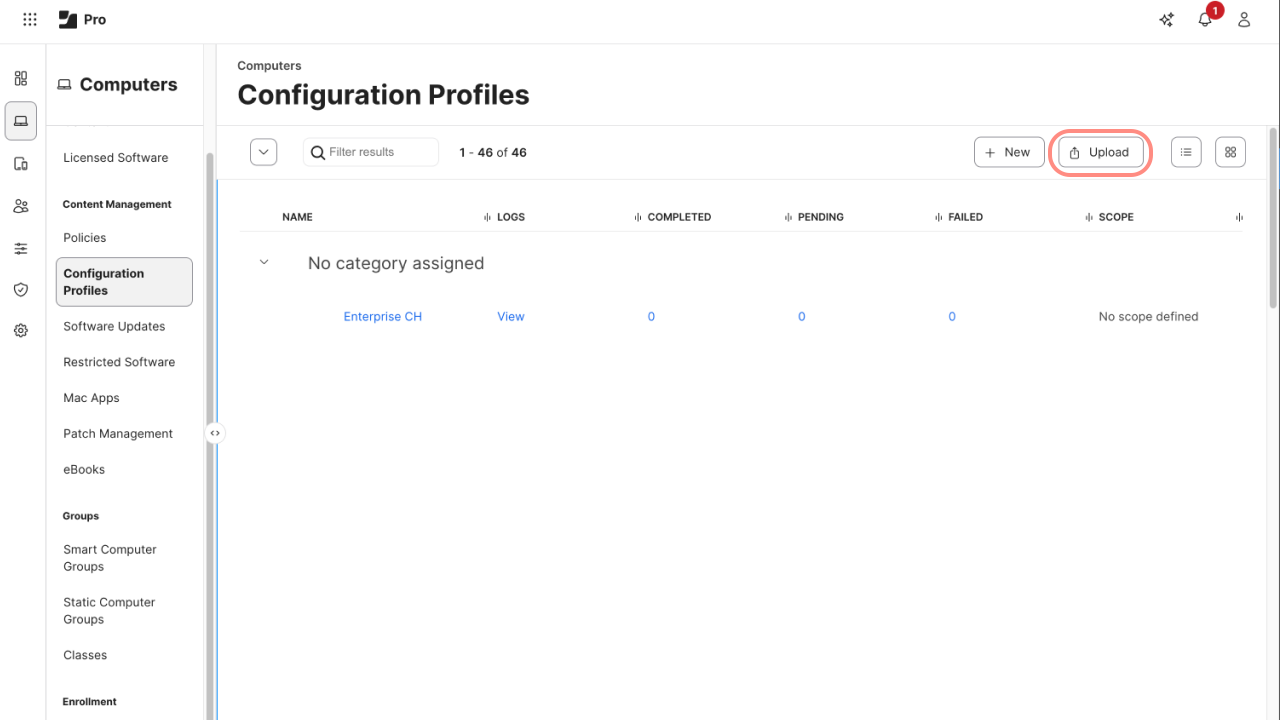This screenshot has width=1280, height=720.
Task: Open Smart Computer Groups menu item
Action: coord(110,558)
